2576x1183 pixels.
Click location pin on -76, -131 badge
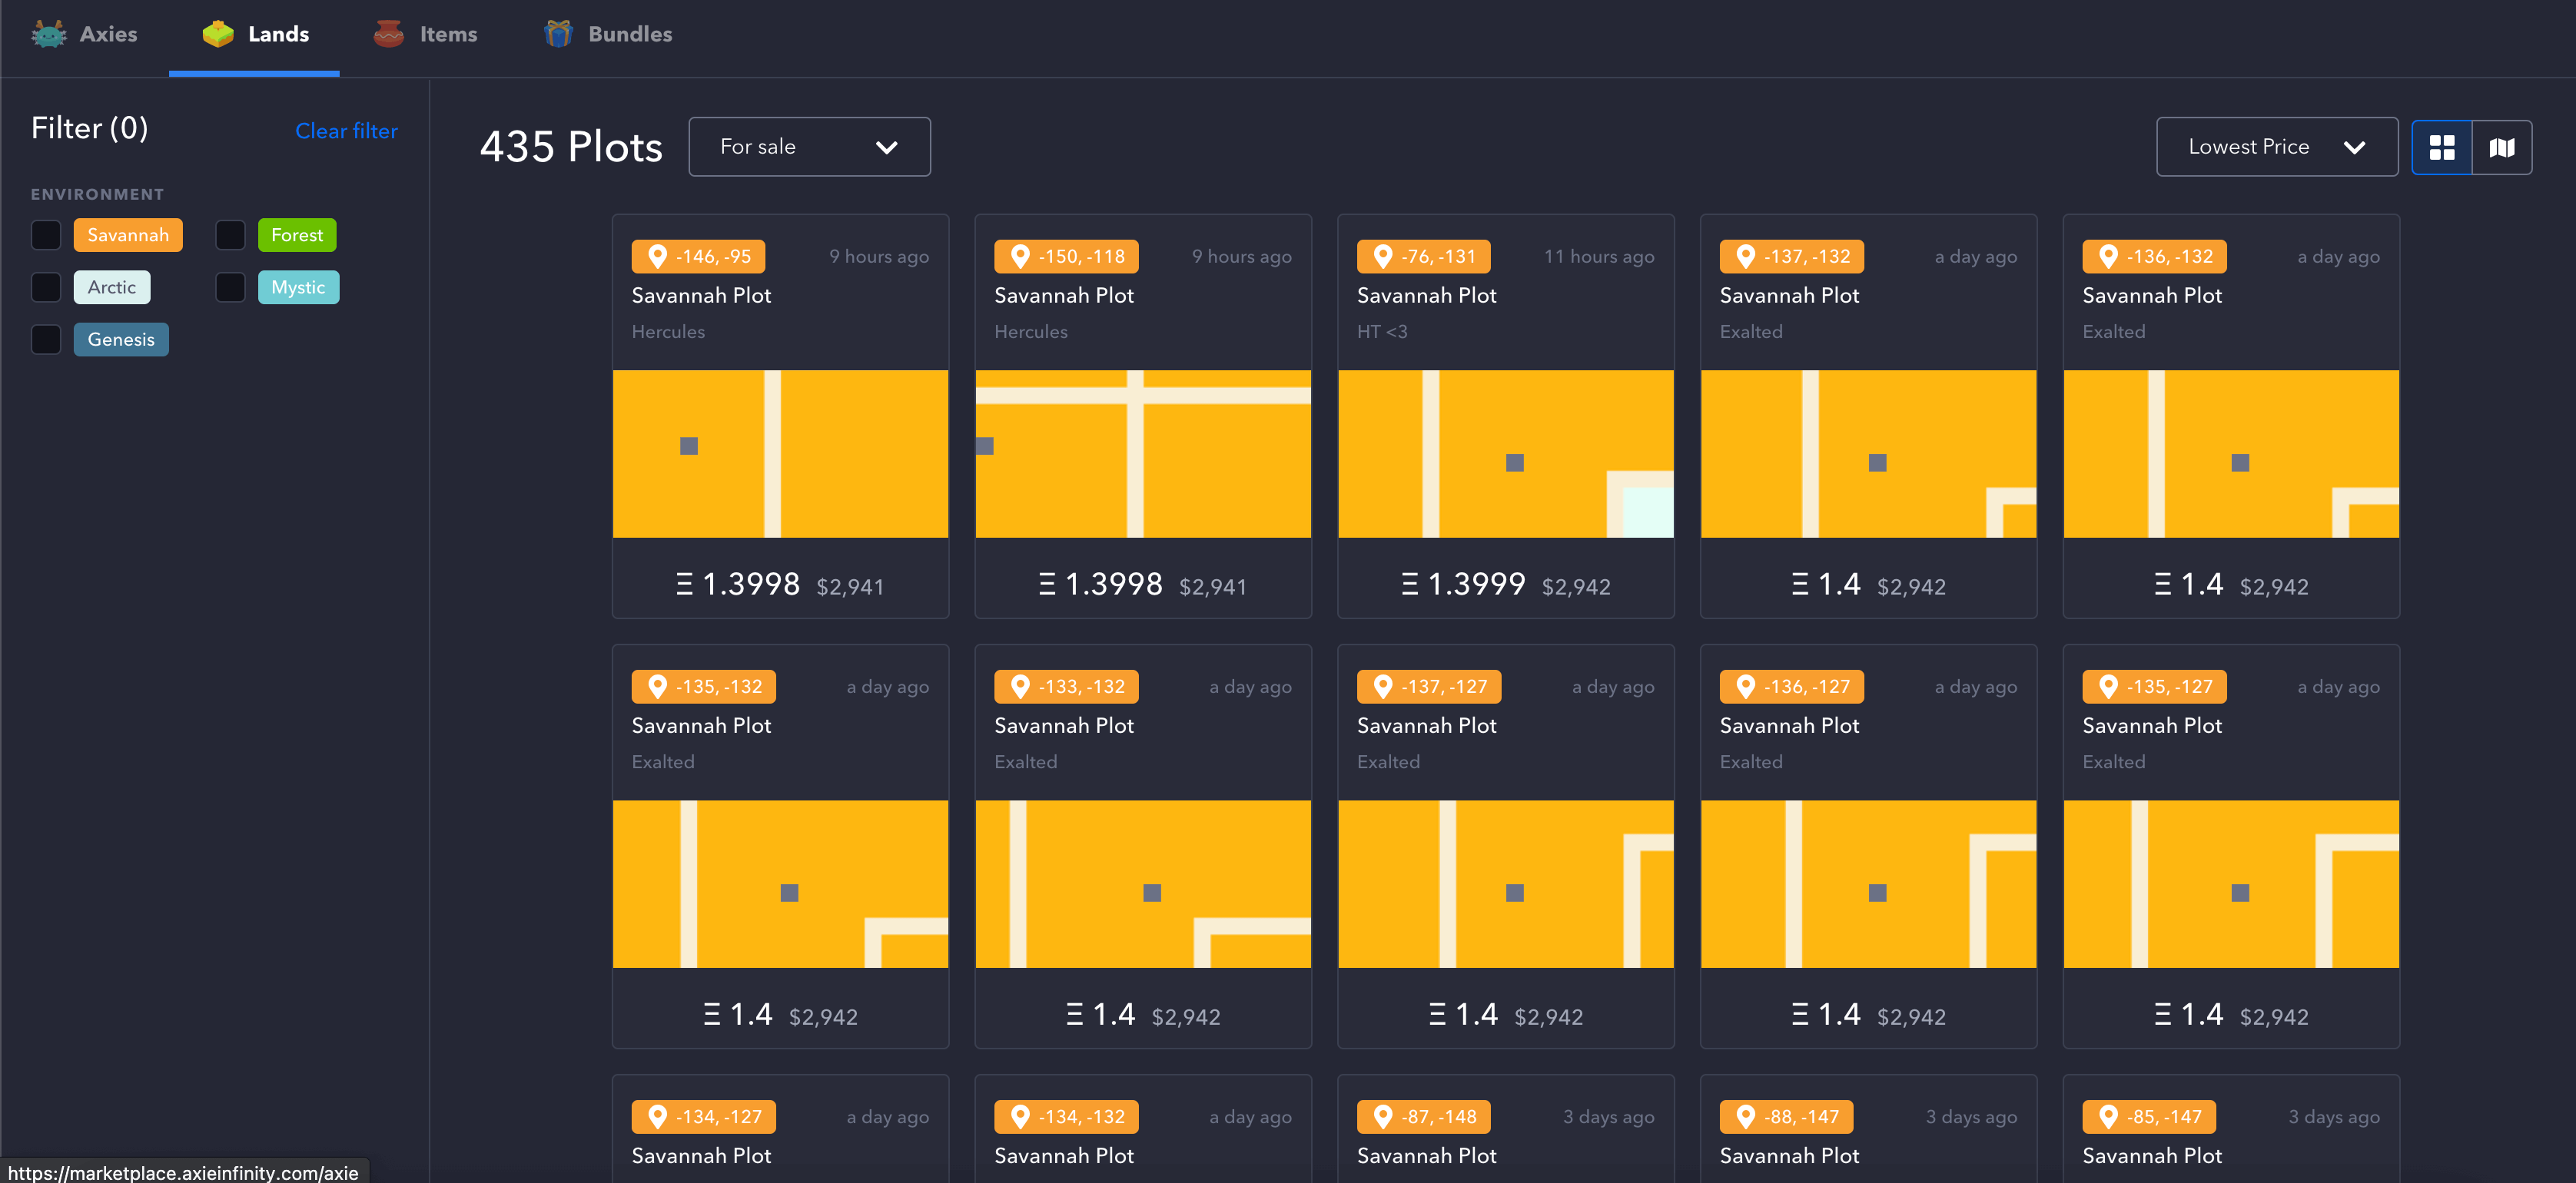[1382, 256]
